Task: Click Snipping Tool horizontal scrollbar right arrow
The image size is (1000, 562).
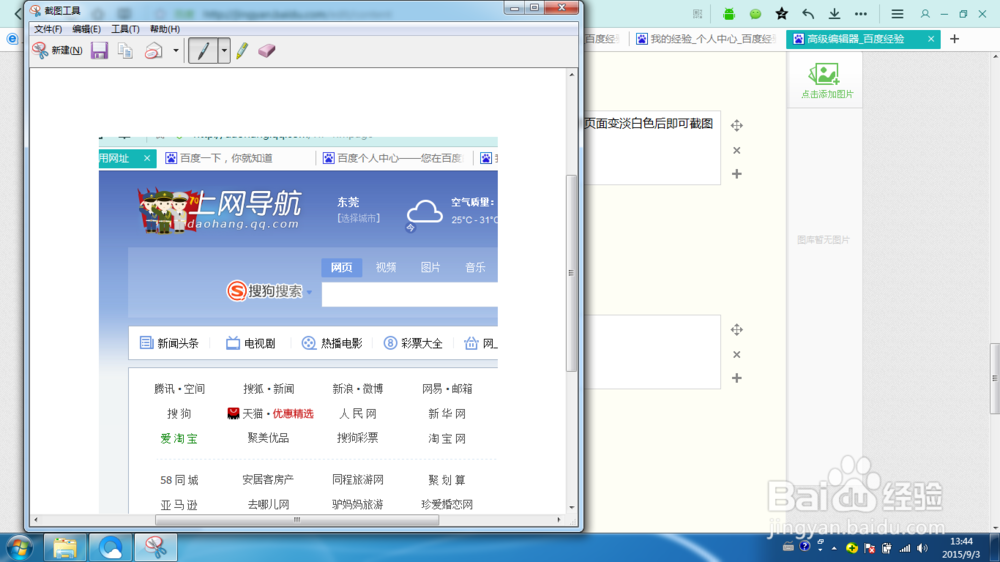Action: coord(559,519)
